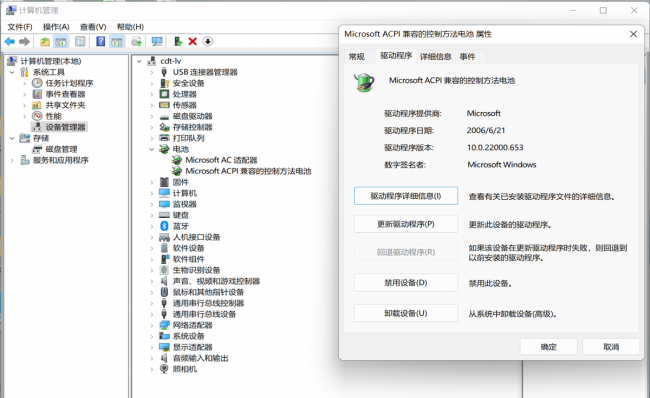Select the 传感器 device category

pyautogui.click(x=185, y=105)
